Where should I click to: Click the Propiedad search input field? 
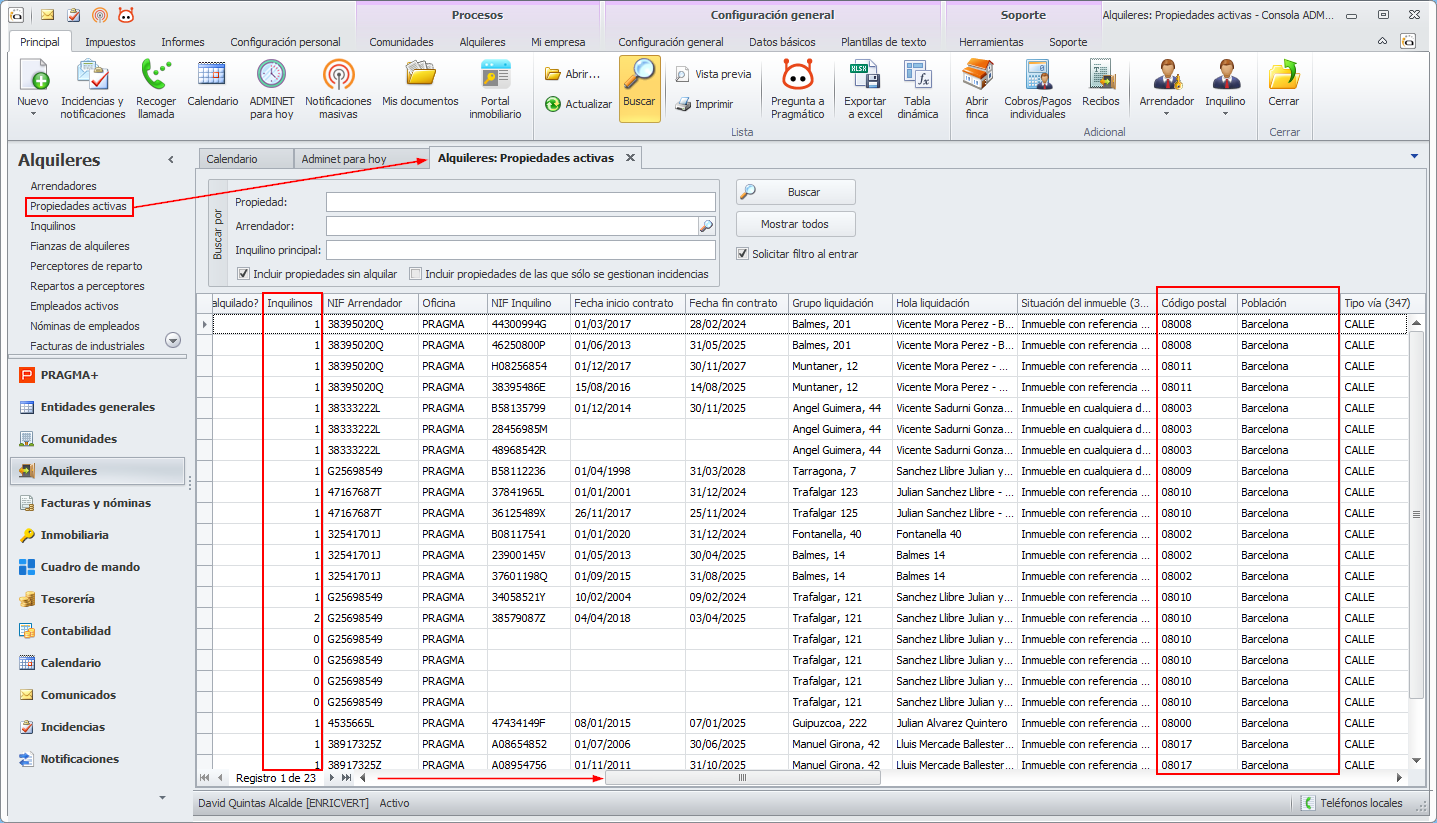tap(520, 202)
